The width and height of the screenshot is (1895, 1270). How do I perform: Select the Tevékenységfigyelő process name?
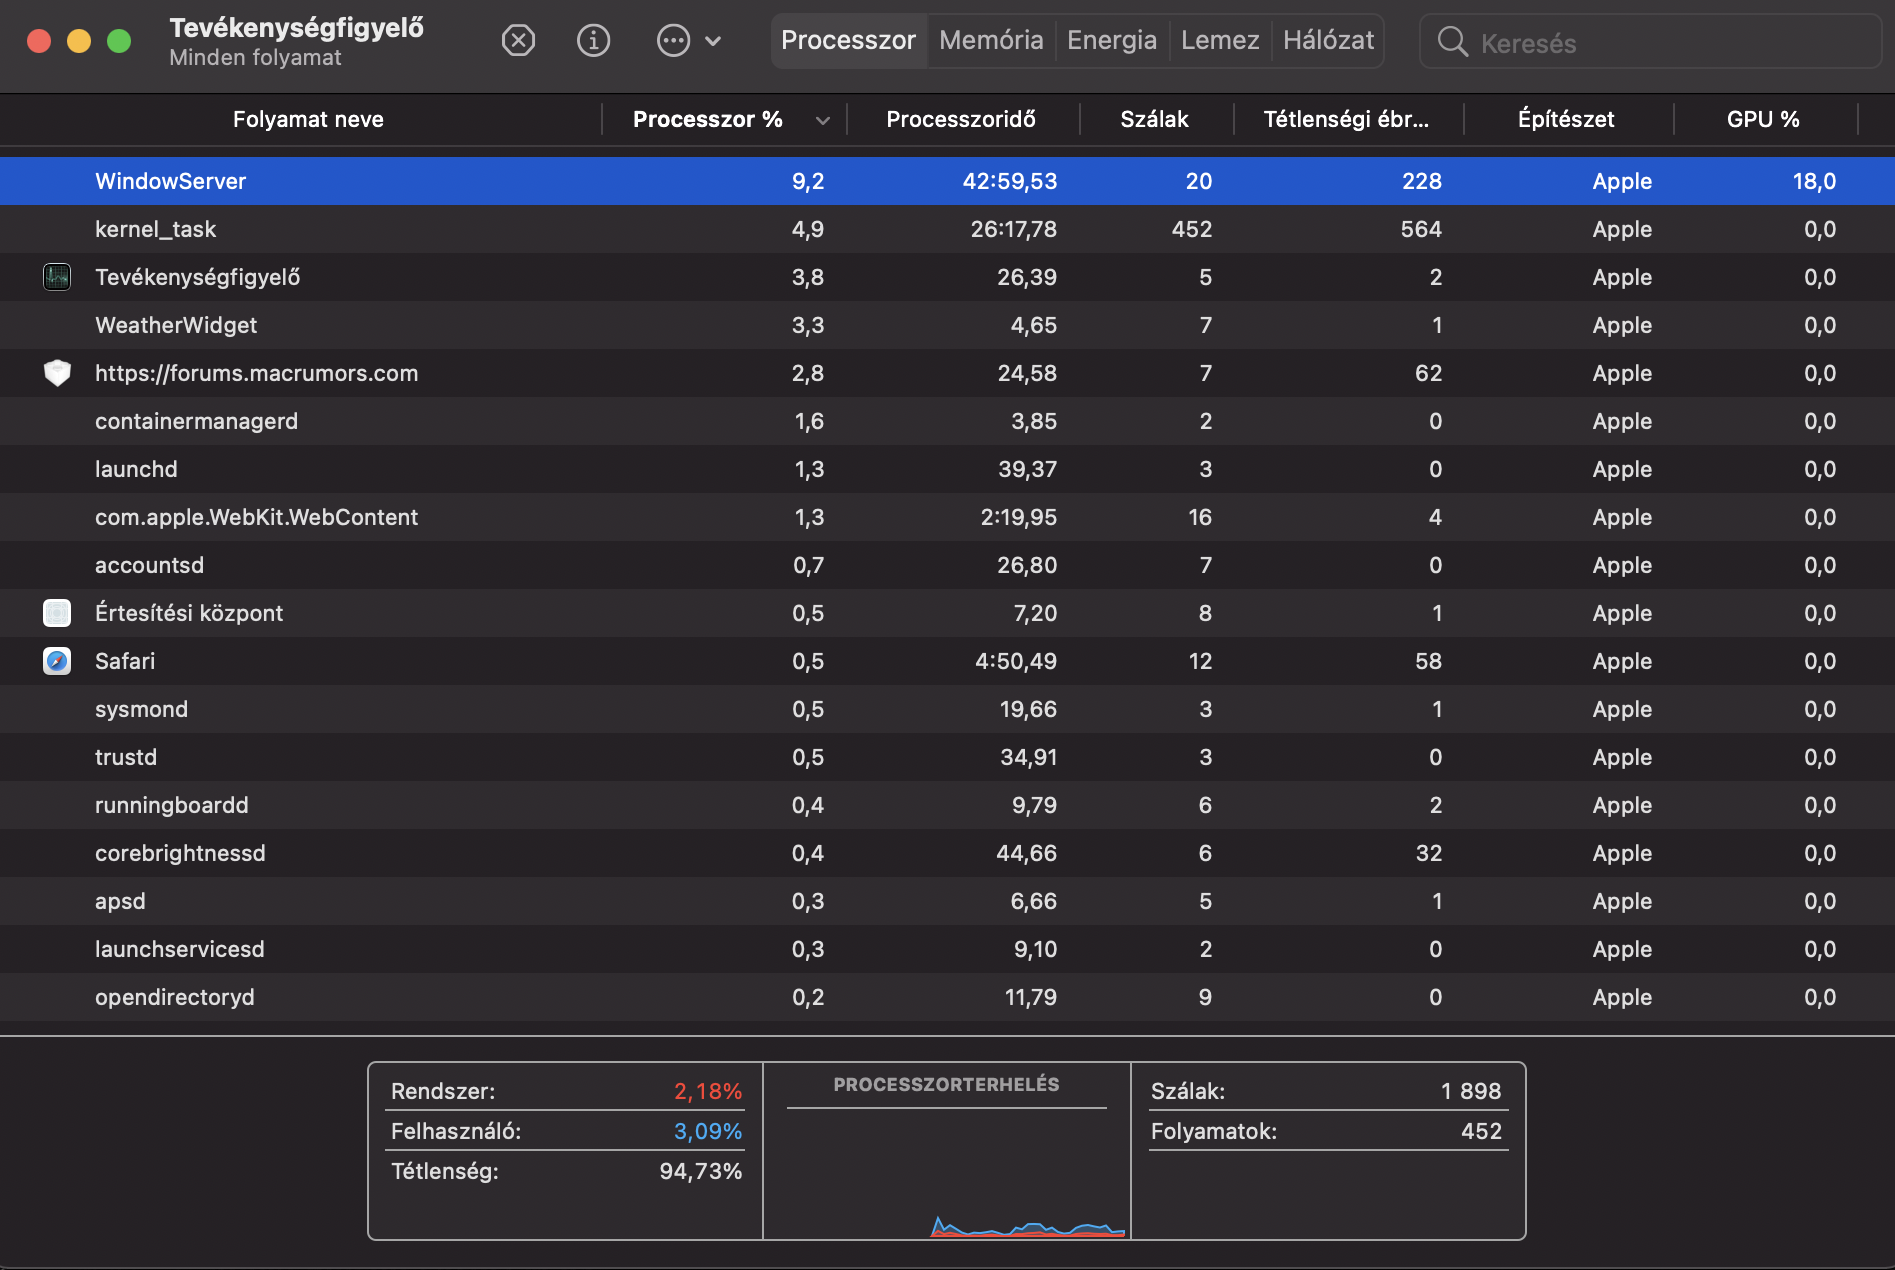coord(197,277)
